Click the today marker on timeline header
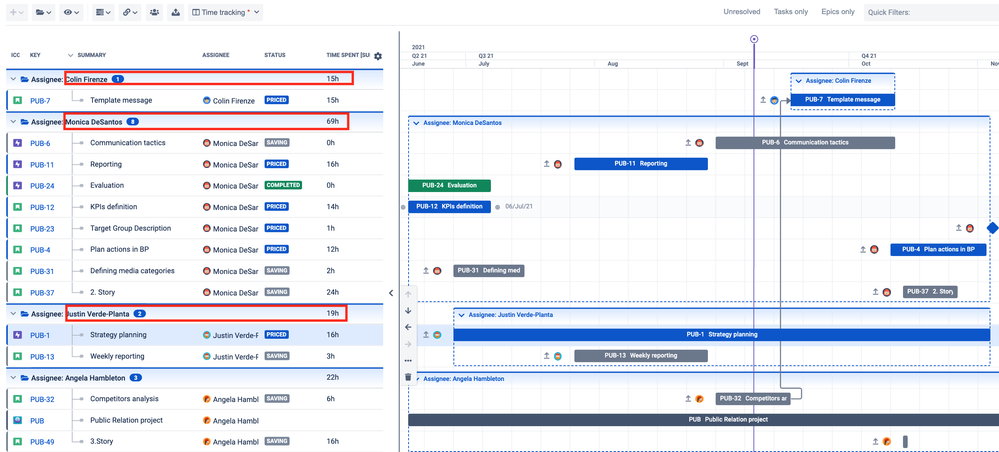Image resolution: width=999 pixels, height=452 pixels. click(754, 39)
